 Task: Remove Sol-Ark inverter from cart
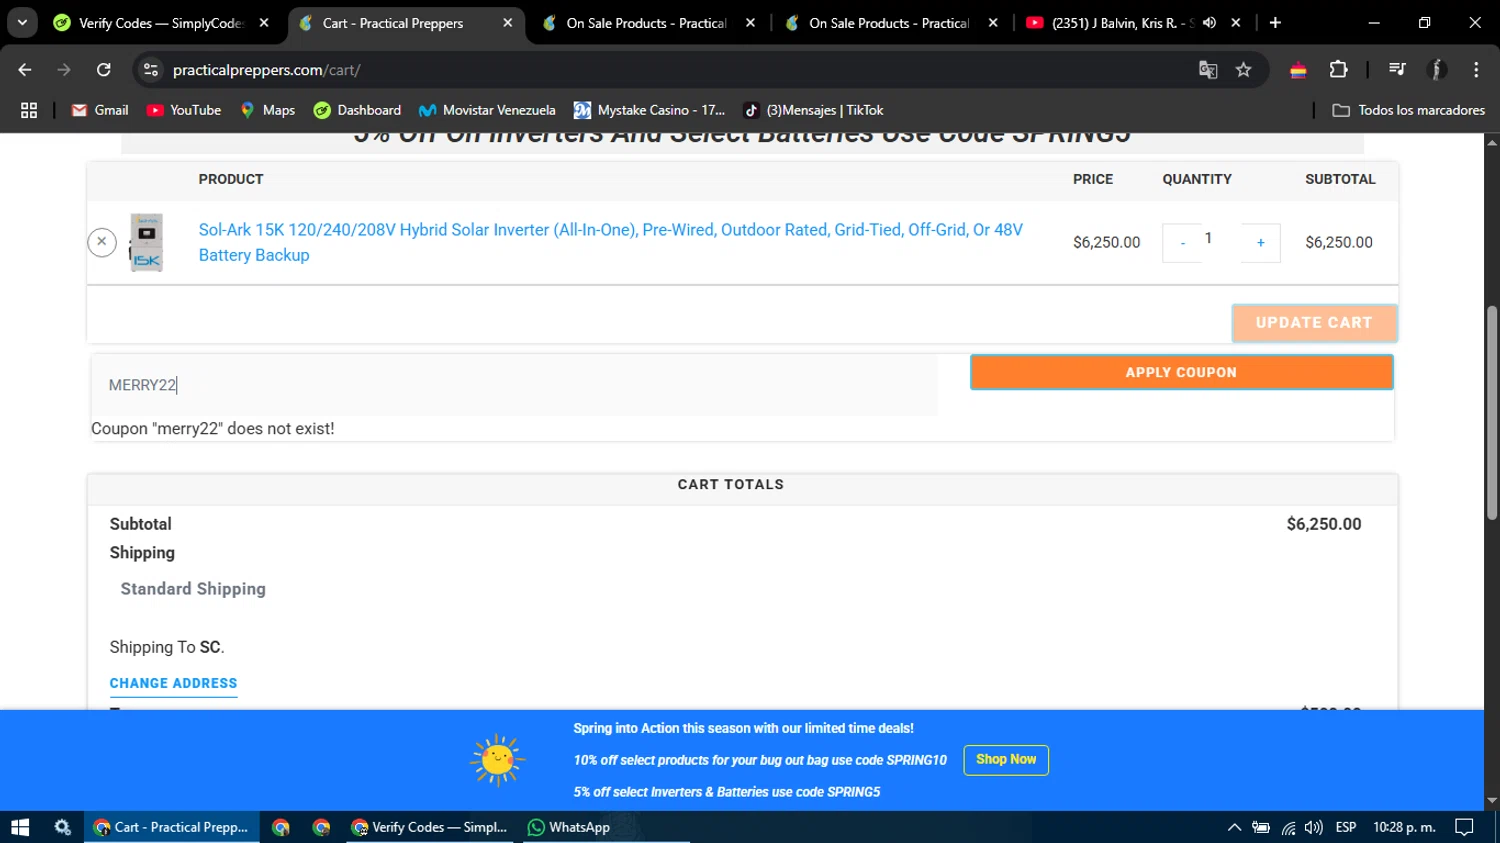point(102,242)
